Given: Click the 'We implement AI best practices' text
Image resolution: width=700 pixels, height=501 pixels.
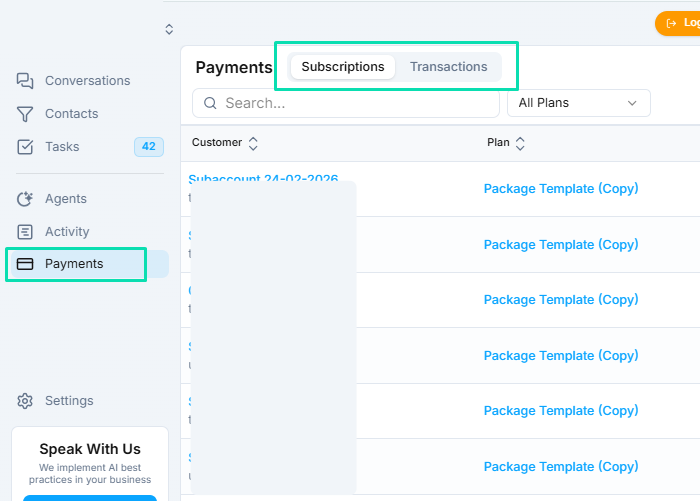Looking at the screenshot, I should pyautogui.click(x=90, y=474).
